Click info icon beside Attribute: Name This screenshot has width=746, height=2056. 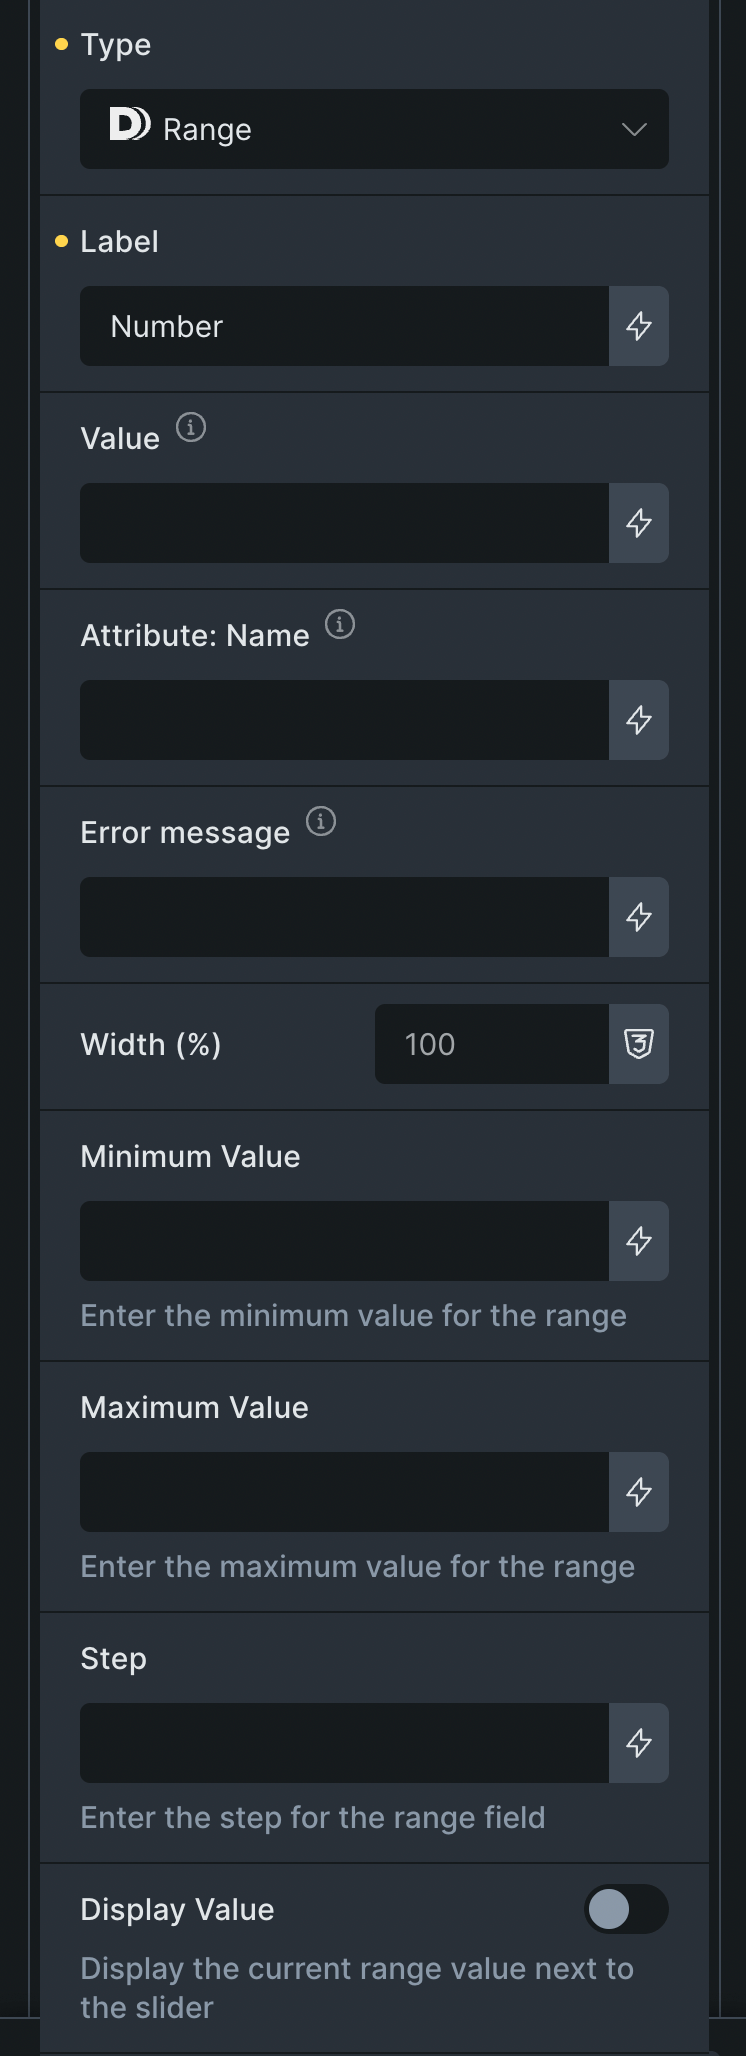click(x=340, y=625)
